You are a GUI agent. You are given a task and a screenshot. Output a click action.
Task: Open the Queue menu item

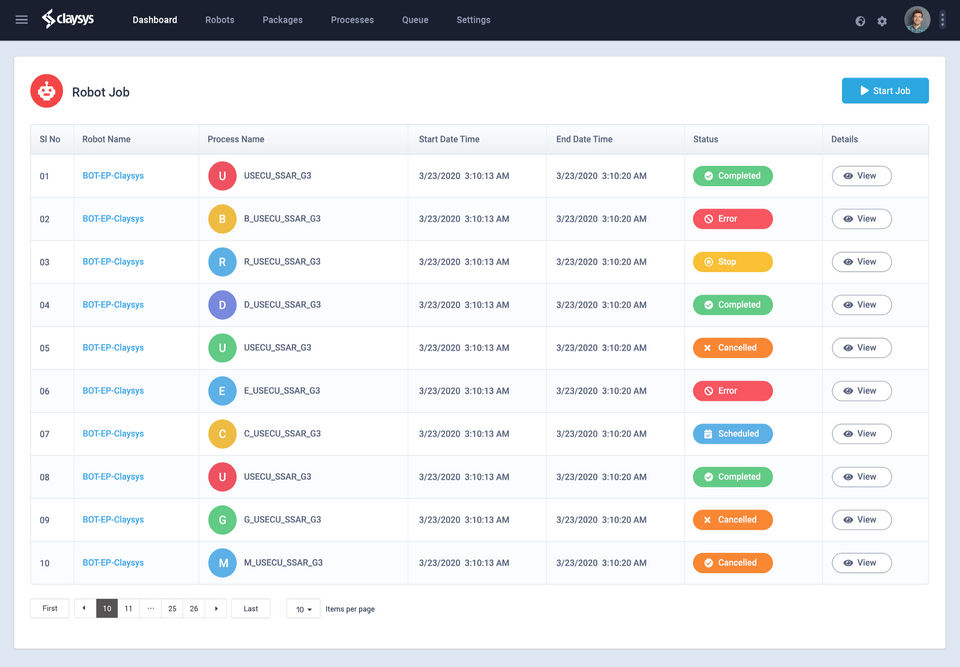[415, 20]
